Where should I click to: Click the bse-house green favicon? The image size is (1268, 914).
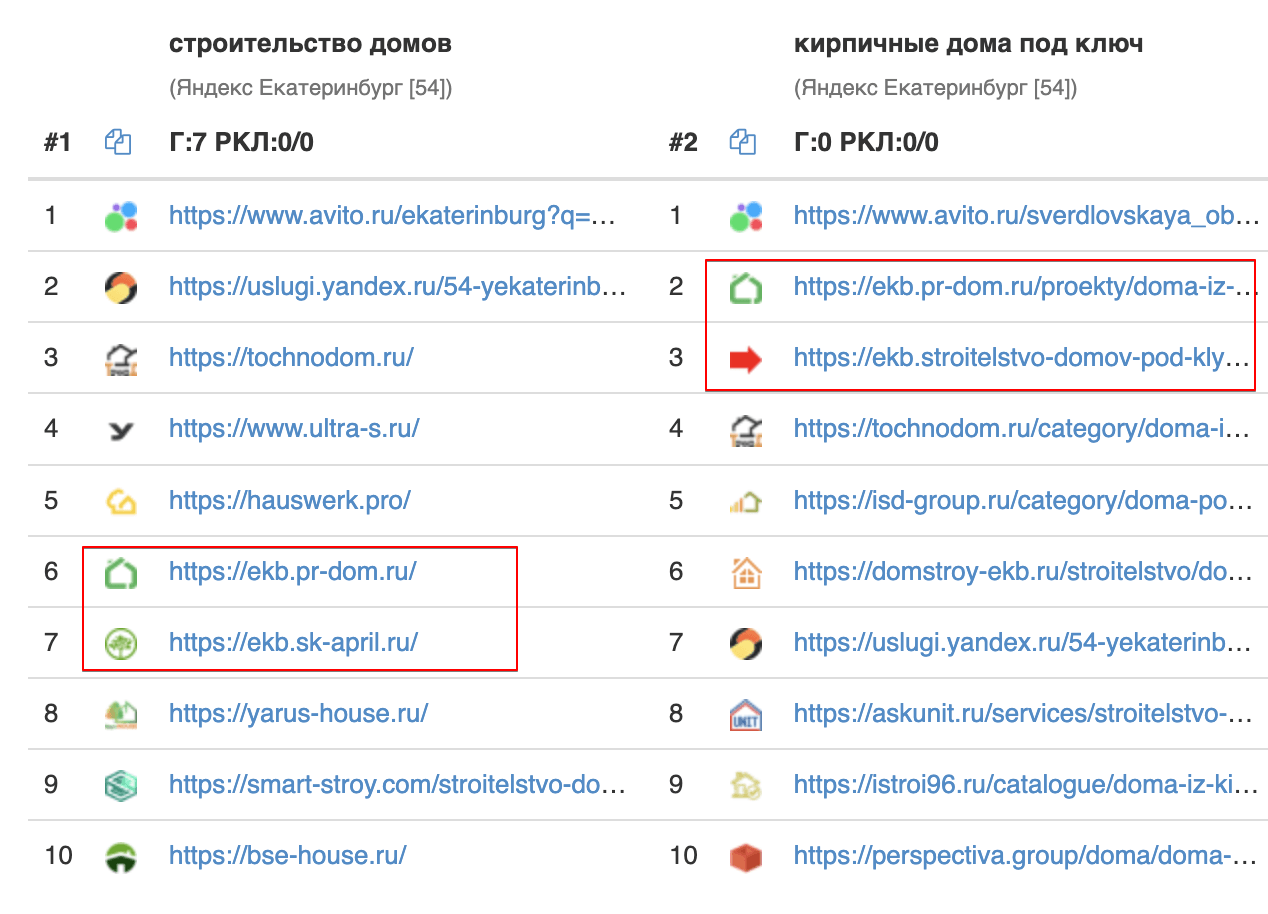121,857
